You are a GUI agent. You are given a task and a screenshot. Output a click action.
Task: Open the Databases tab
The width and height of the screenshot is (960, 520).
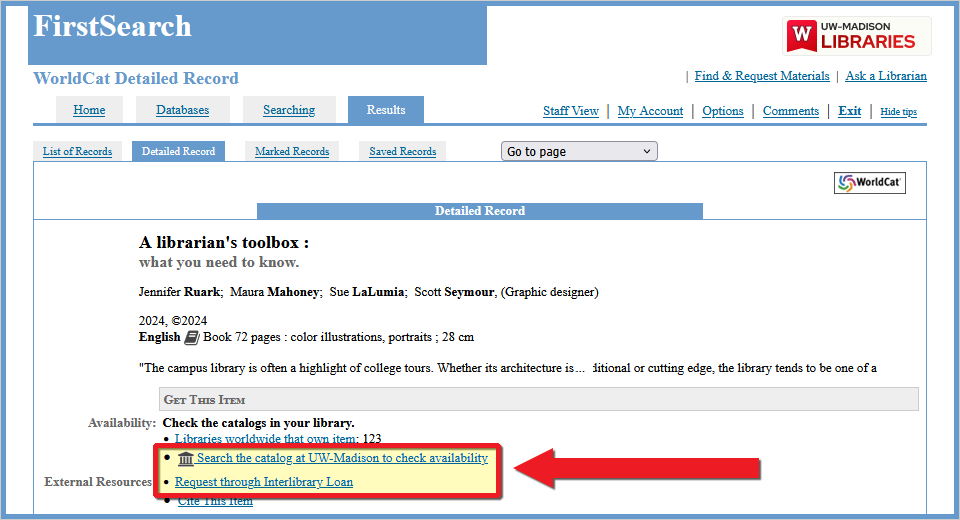click(182, 110)
